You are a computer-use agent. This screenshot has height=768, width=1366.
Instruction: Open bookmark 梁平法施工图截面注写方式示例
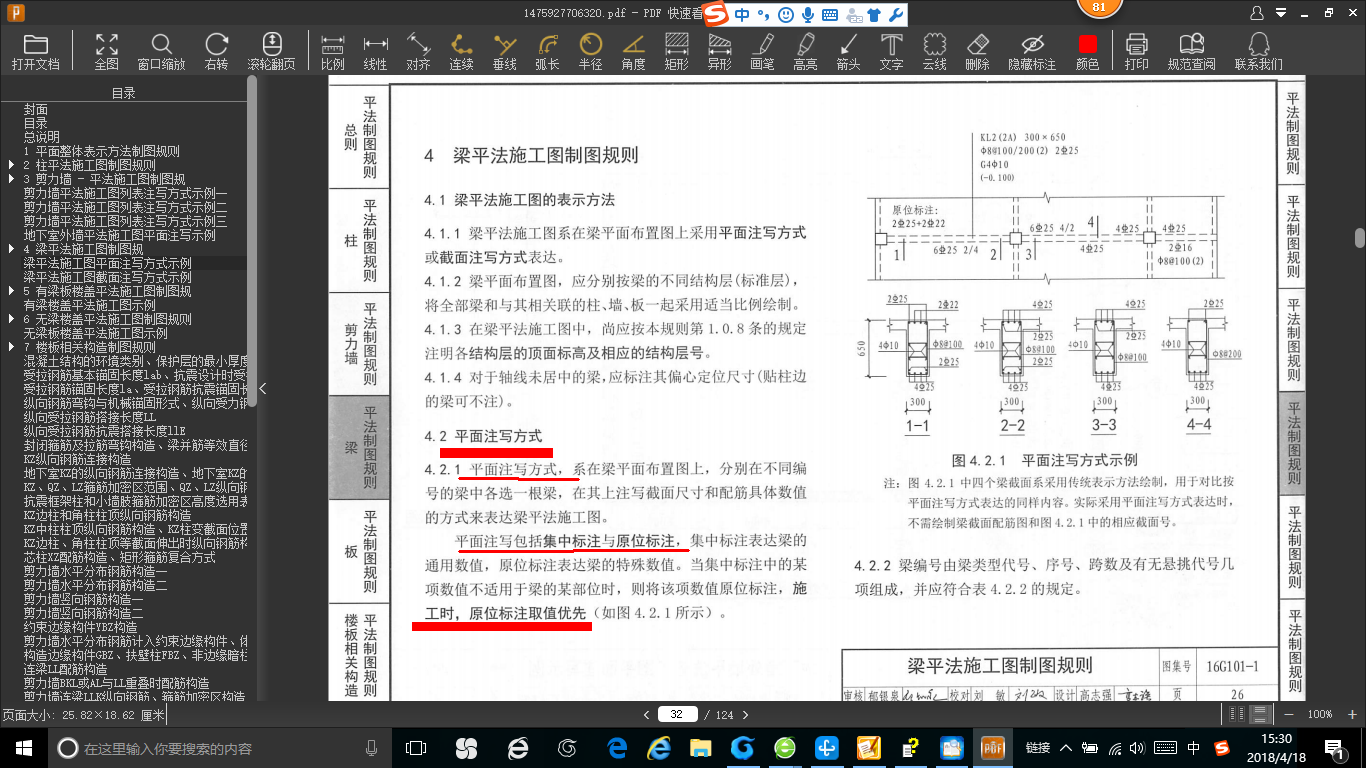[x=108, y=277]
